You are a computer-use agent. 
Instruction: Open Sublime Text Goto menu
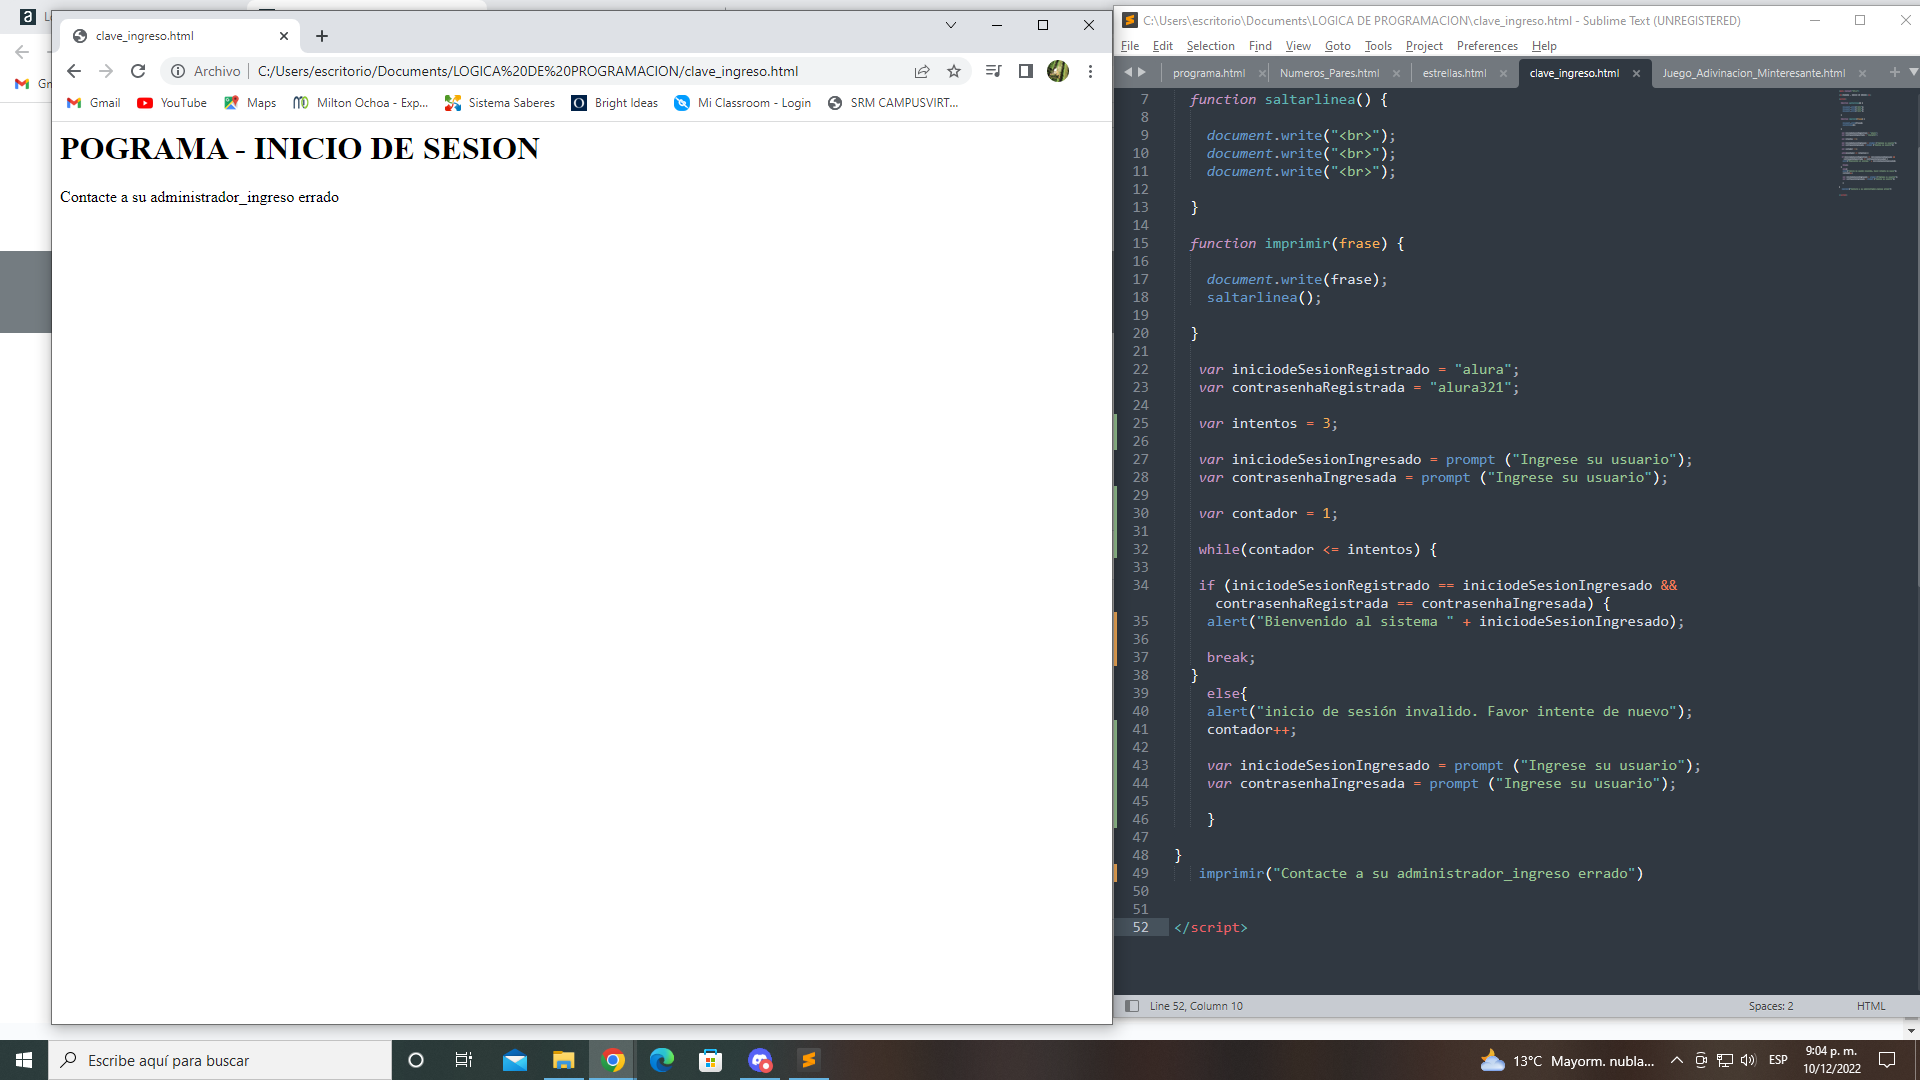coord(1337,46)
